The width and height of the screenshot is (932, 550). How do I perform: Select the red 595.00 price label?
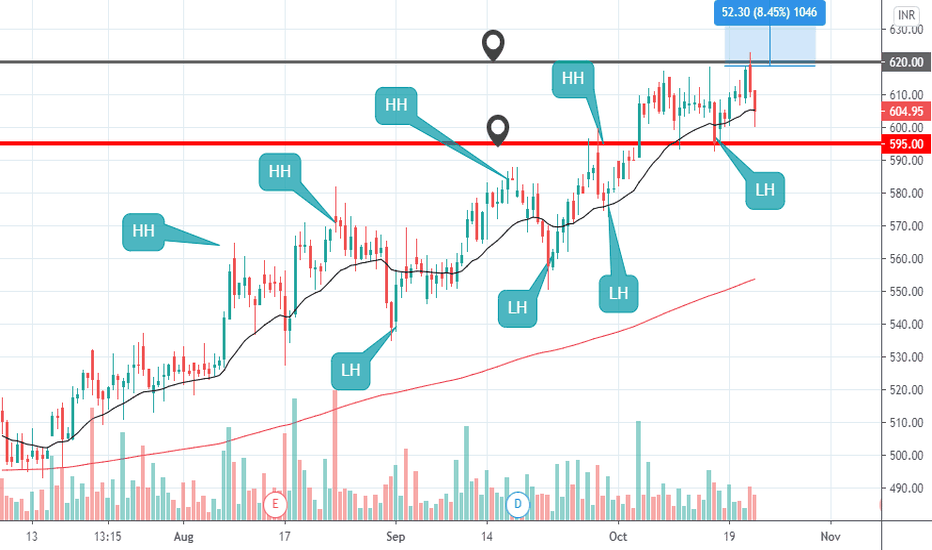coord(906,144)
